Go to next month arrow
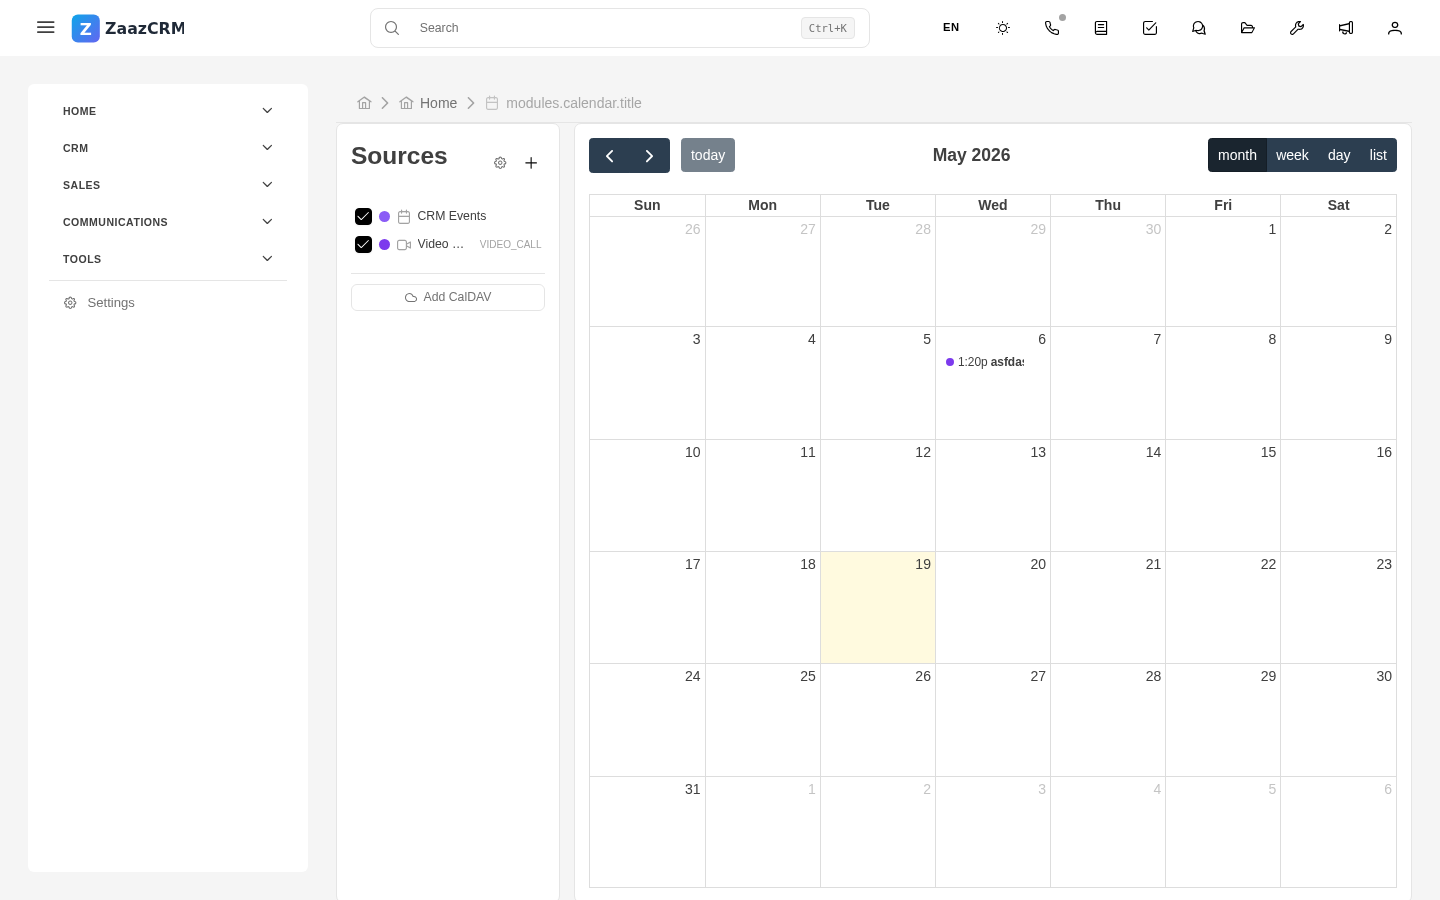This screenshot has height=900, width=1440. (649, 155)
